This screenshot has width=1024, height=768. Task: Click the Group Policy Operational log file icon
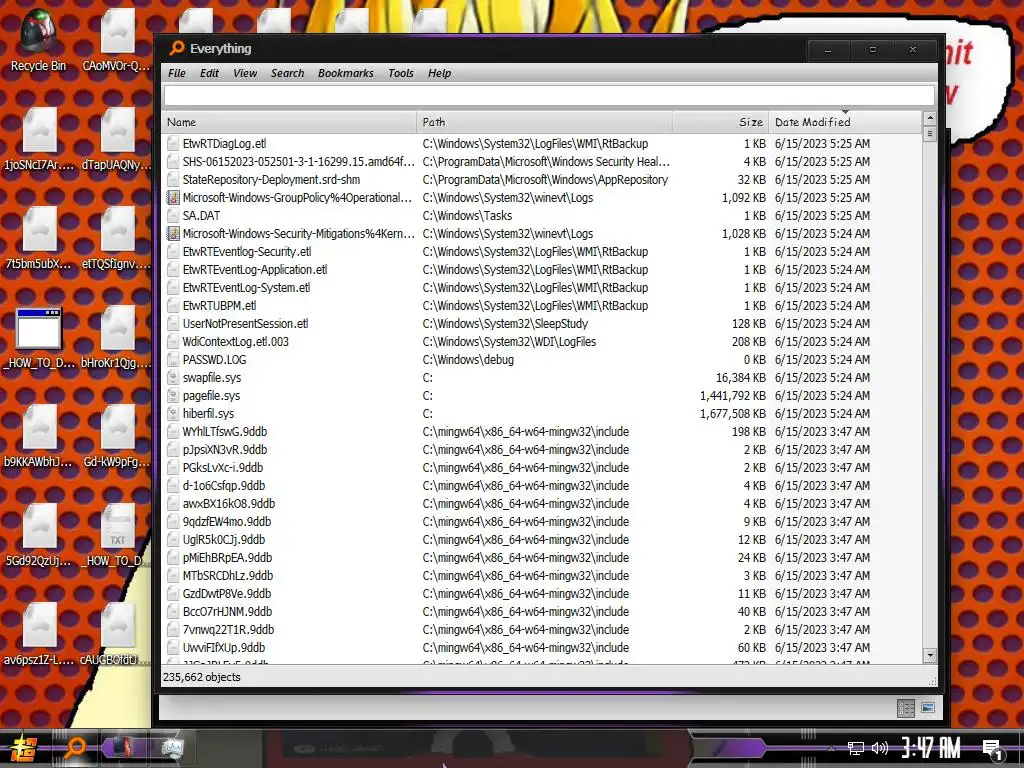tap(173, 197)
